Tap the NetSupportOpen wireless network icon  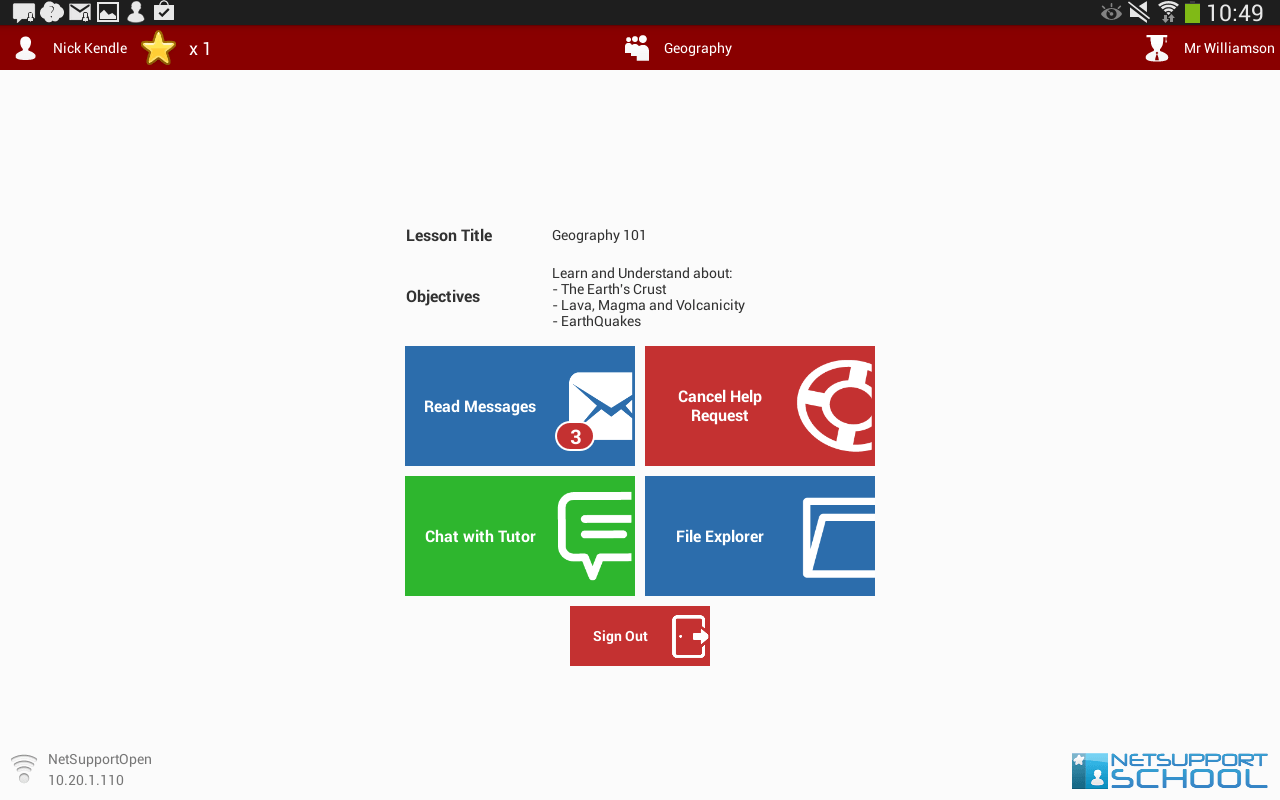point(24,769)
